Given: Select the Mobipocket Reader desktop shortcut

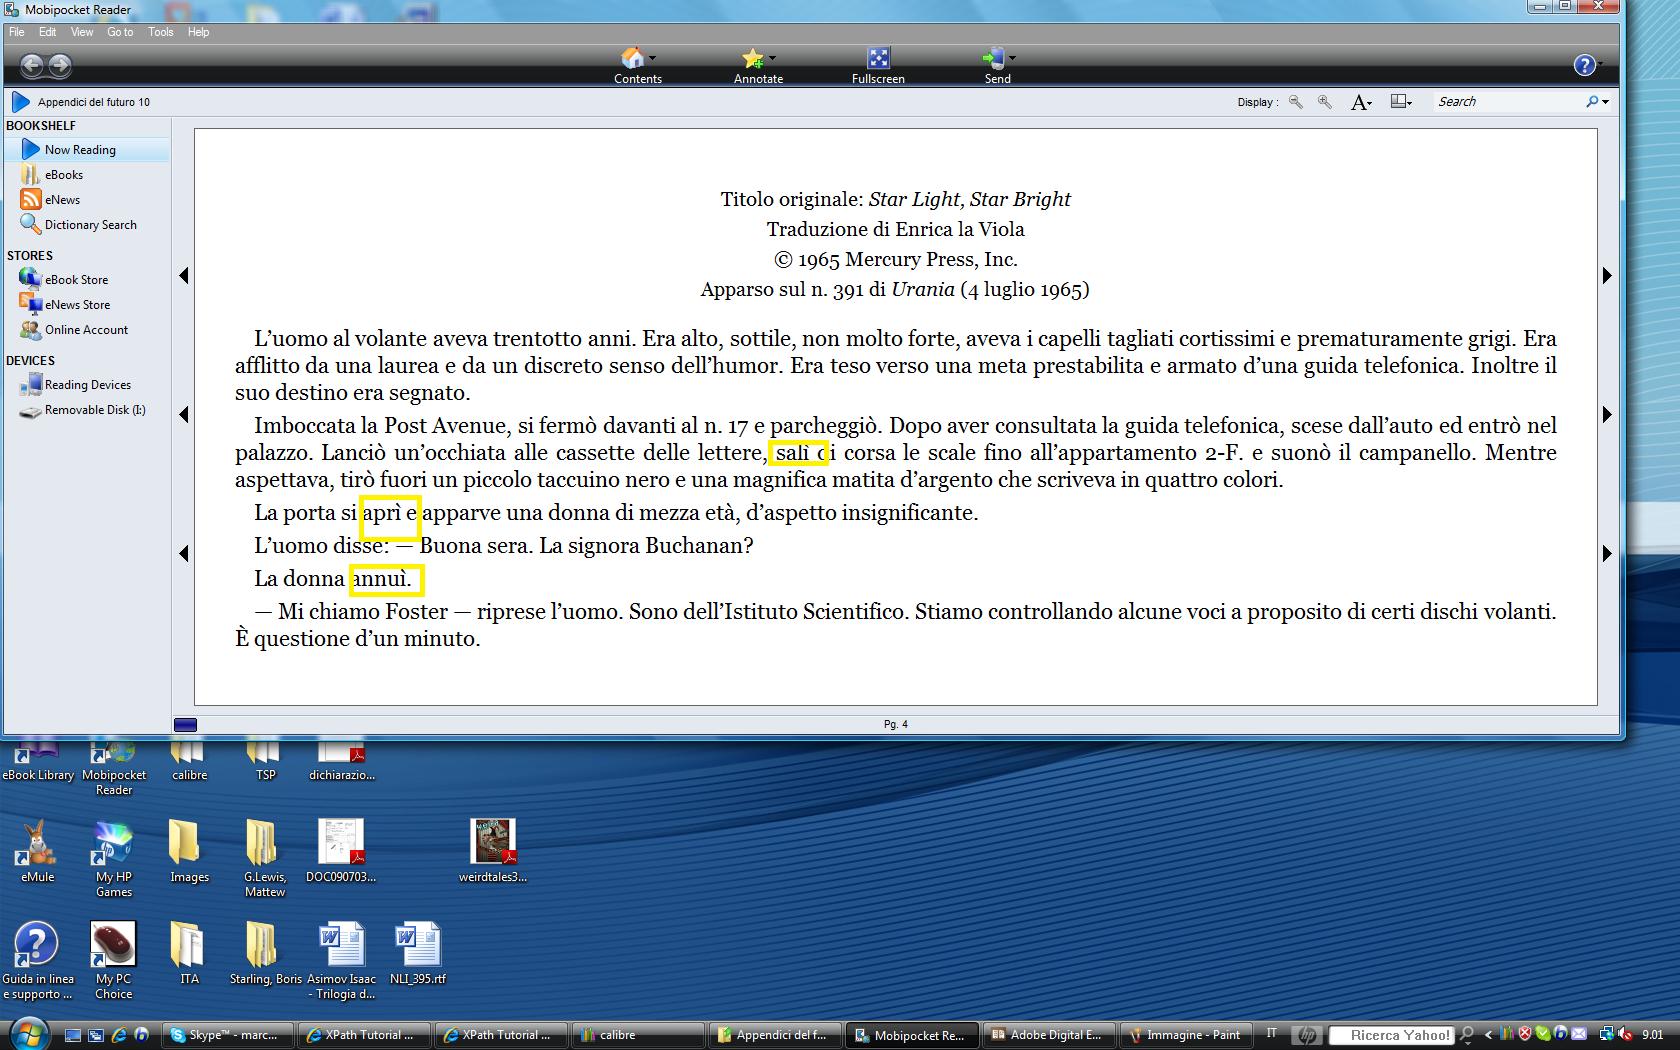Looking at the screenshot, I should (114, 767).
